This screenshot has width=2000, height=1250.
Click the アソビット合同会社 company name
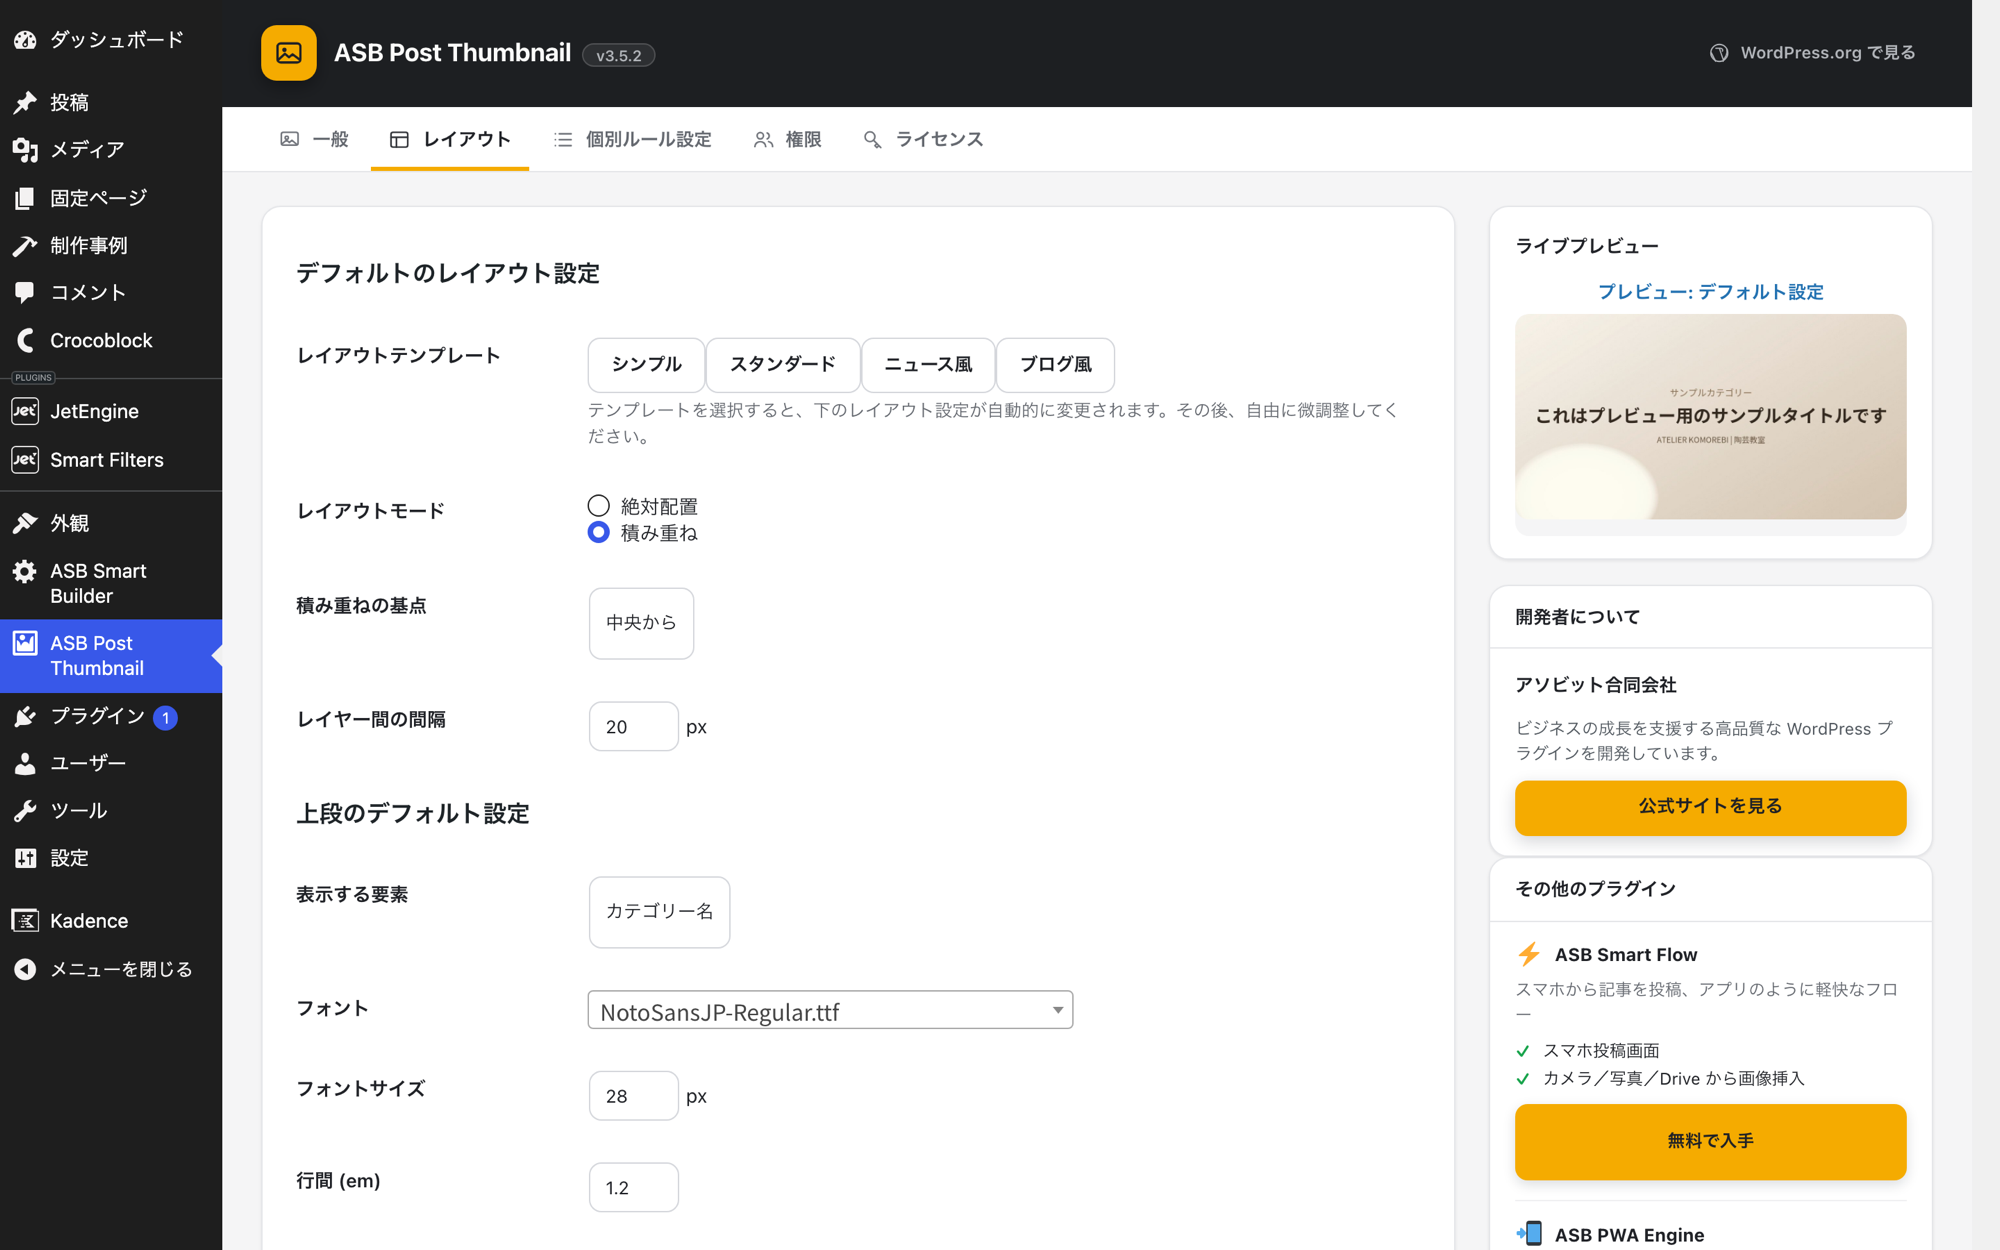click(1596, 685)
